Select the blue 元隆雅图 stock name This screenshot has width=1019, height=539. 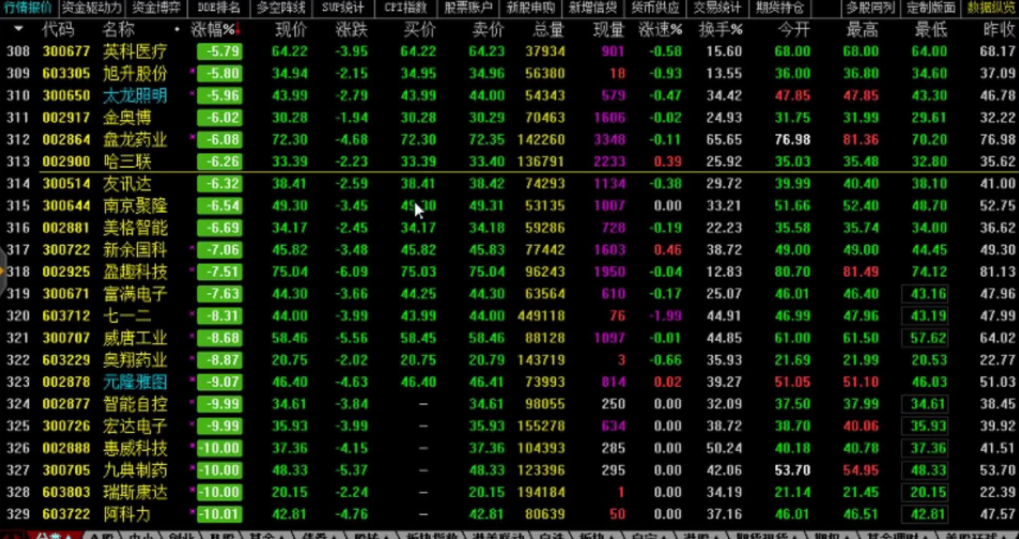coord(135,382)
